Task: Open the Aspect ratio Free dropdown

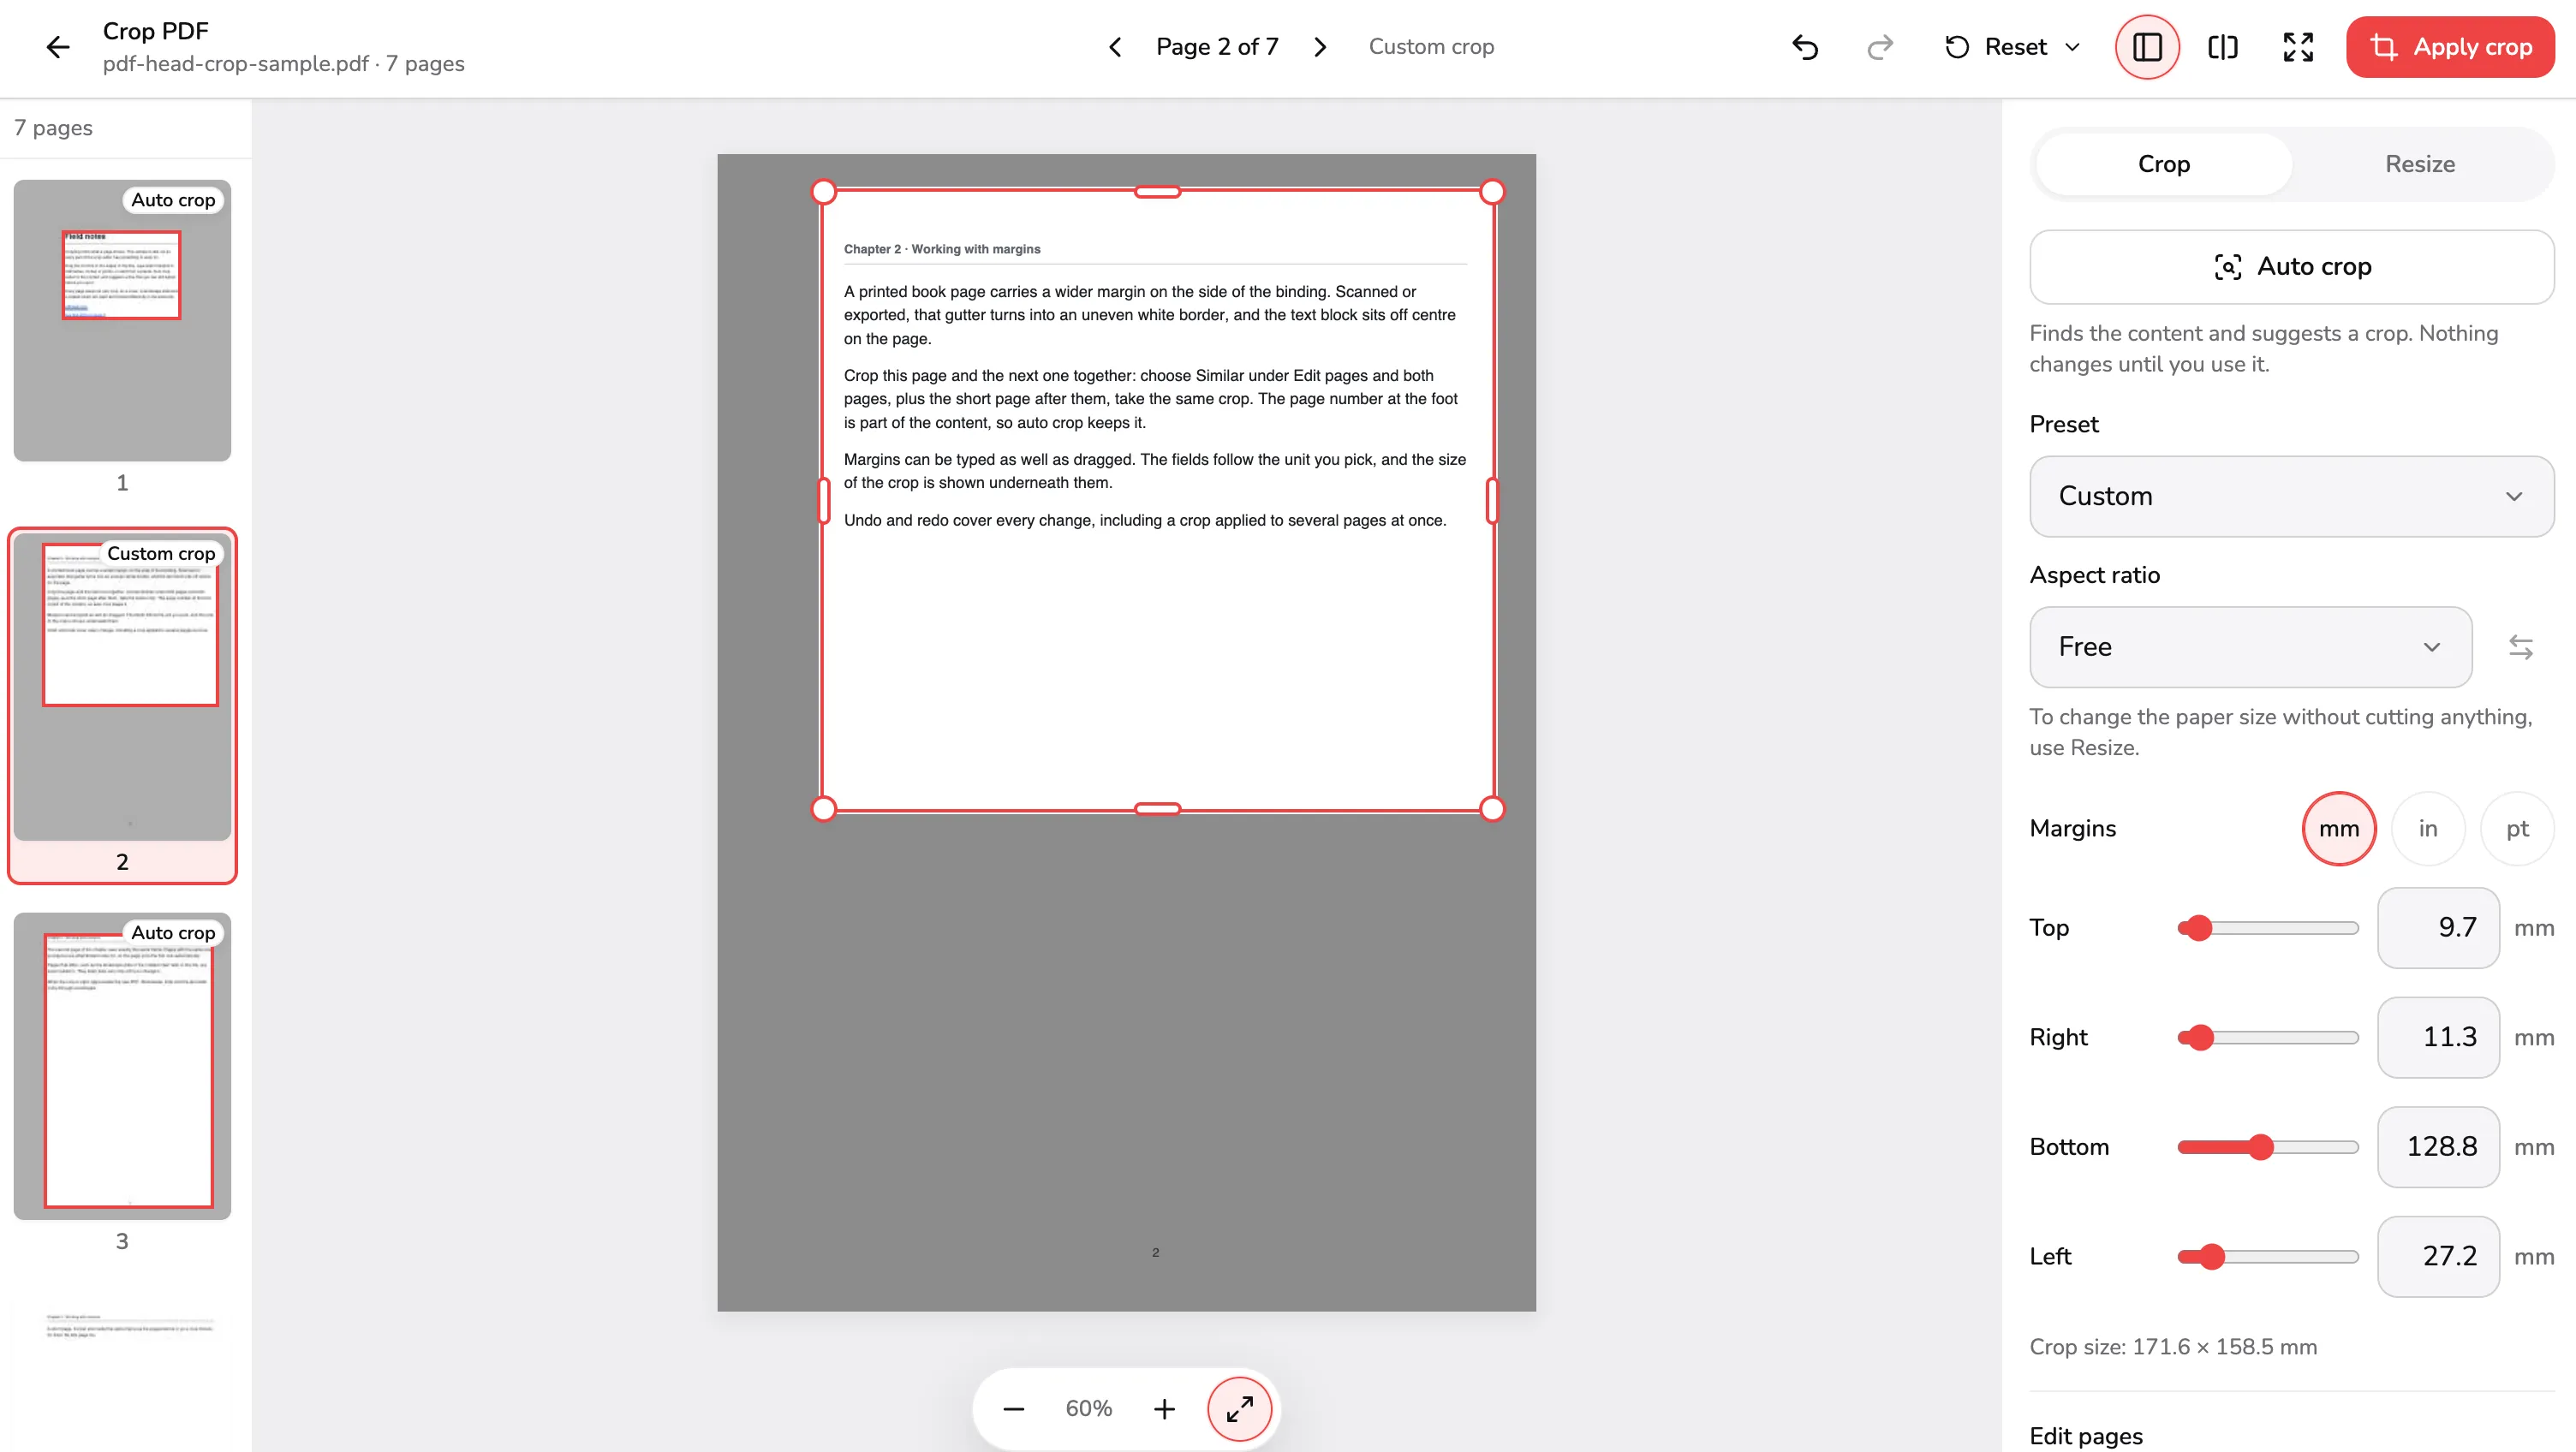Action: 2250,647
